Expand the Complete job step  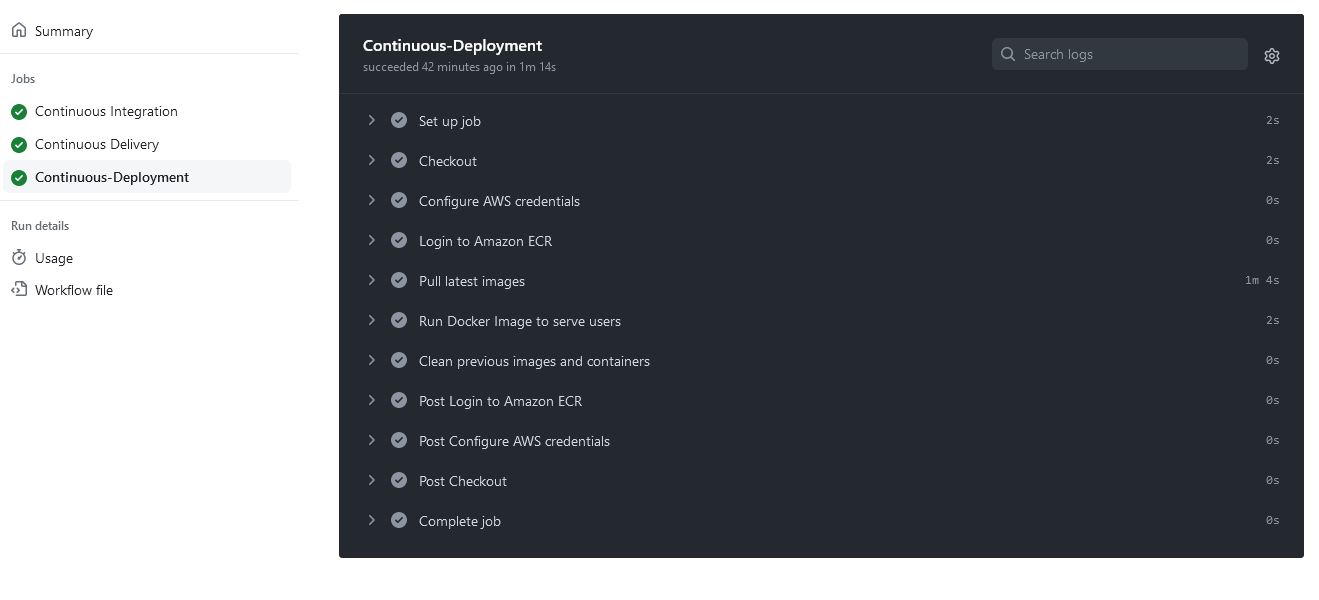tap(372, 520)
